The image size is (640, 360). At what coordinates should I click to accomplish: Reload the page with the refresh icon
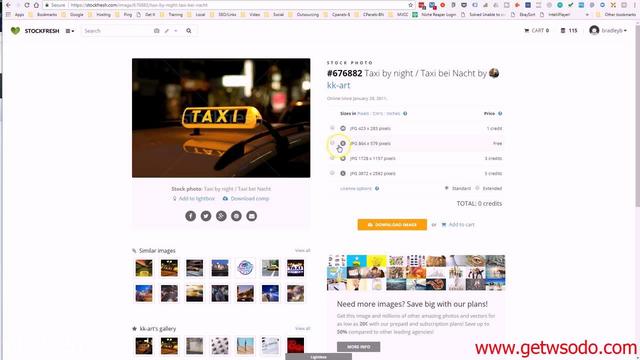tap(27, 5)
